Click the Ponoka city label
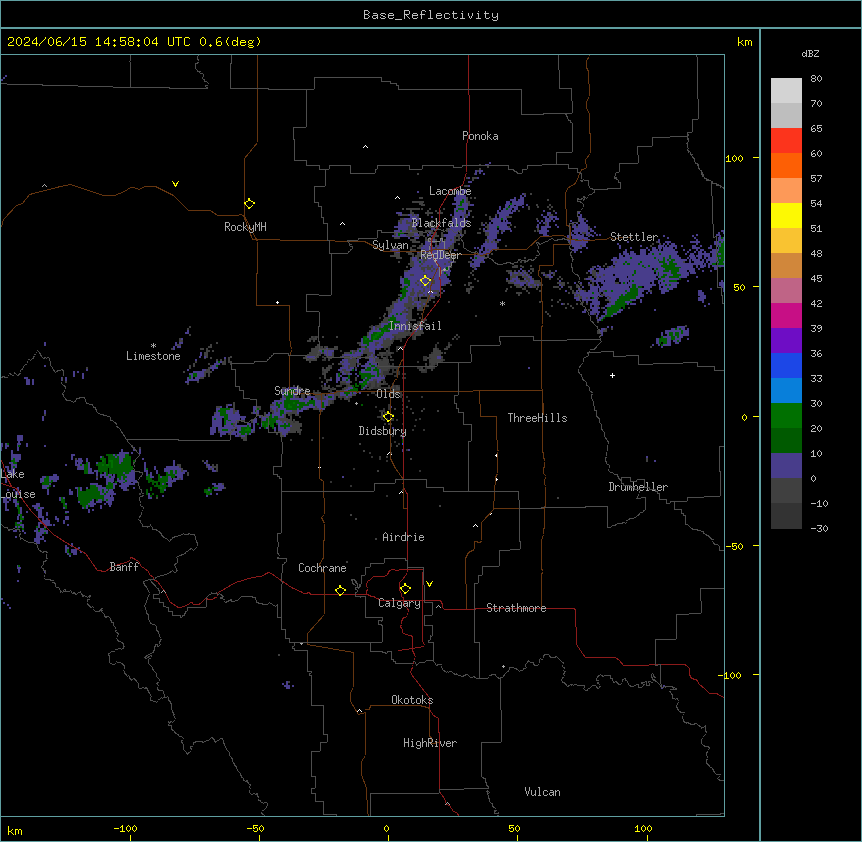Screen dimensions: 862x842 (x=480, y=136)
